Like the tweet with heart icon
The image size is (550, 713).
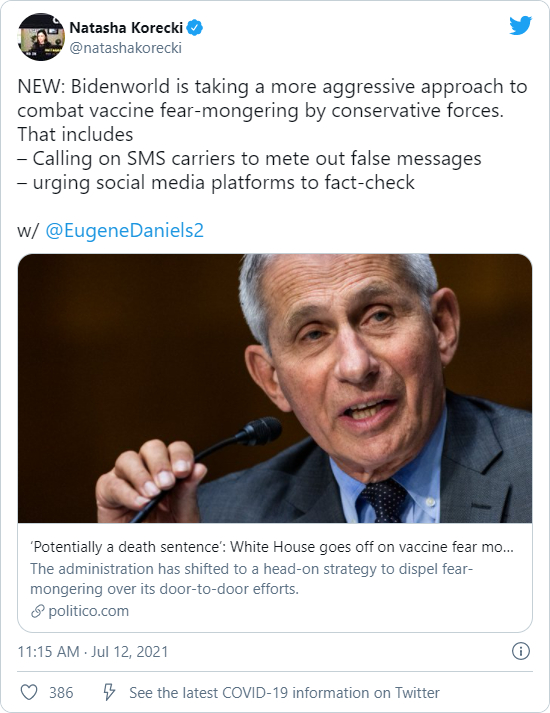[29, 692]
